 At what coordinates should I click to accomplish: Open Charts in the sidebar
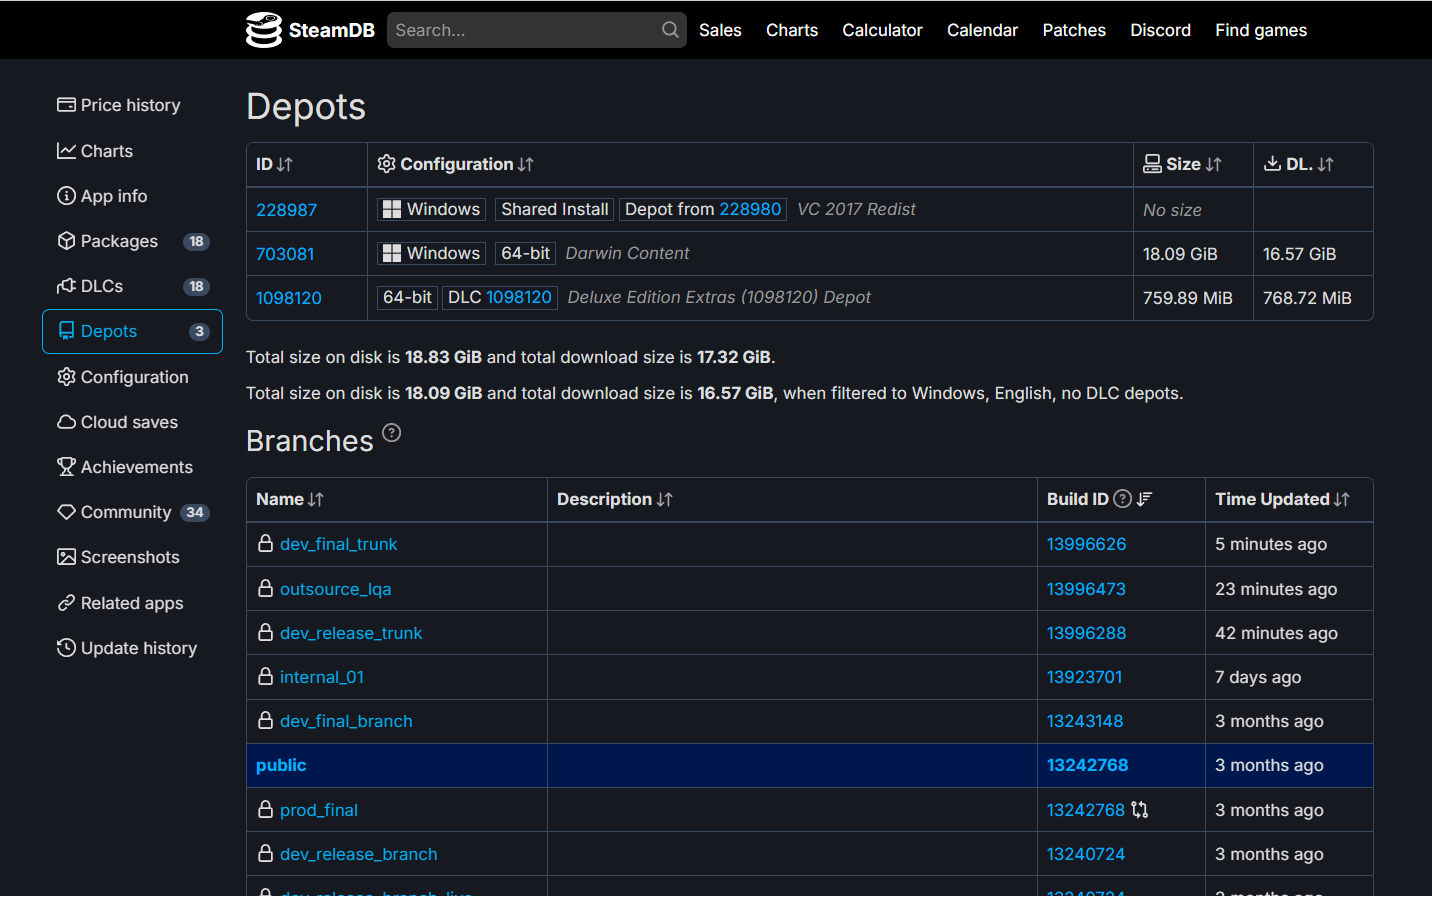[132, 151]
